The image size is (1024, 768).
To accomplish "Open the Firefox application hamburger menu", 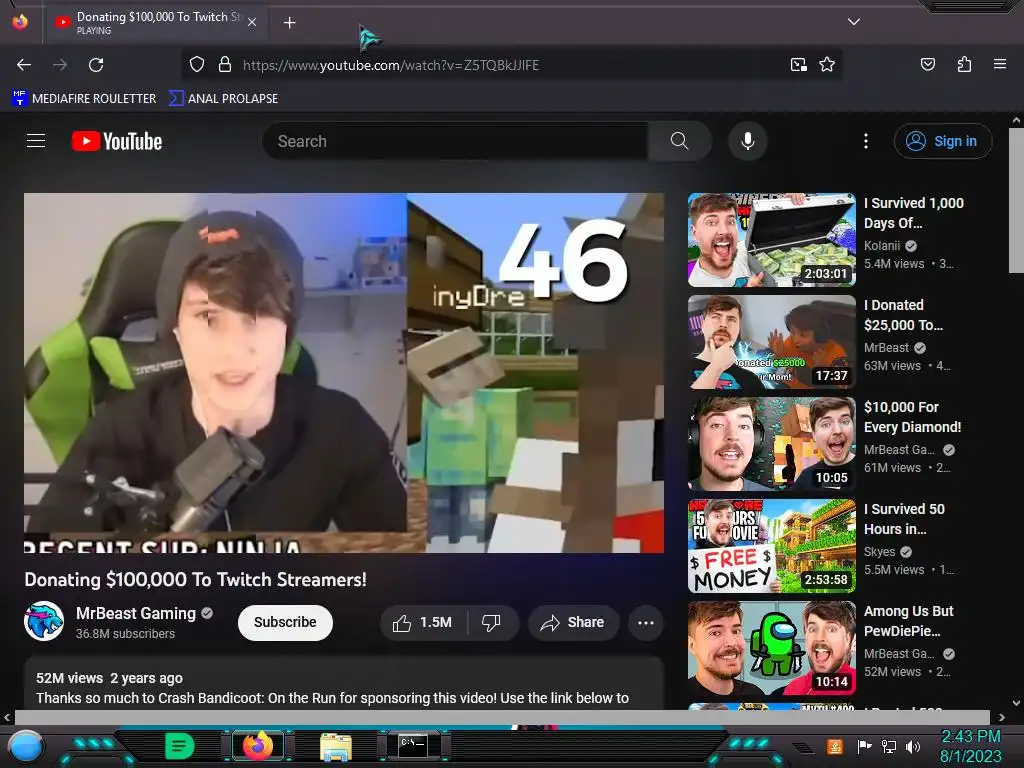I will tap(999, 64).
